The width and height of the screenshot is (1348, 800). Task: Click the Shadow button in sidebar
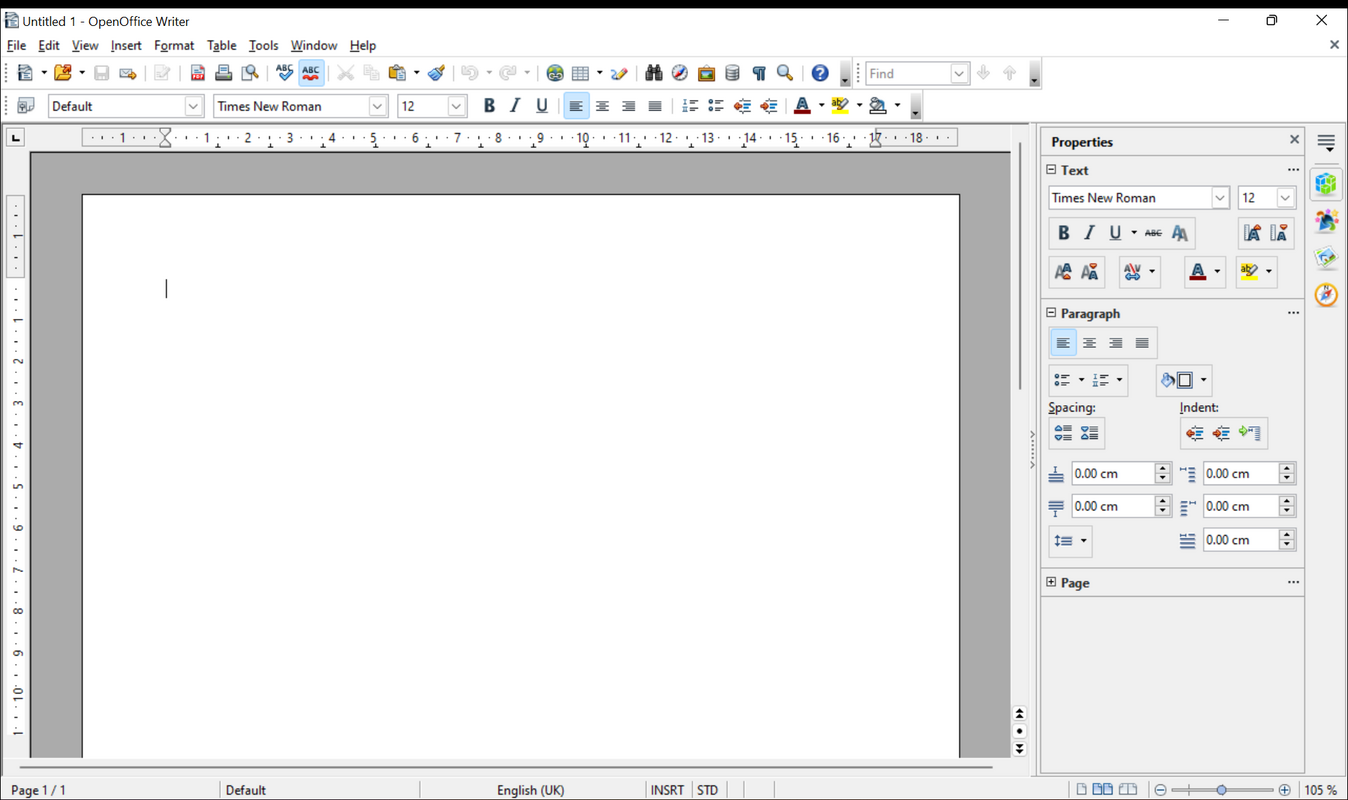(x=1180, y=233)
